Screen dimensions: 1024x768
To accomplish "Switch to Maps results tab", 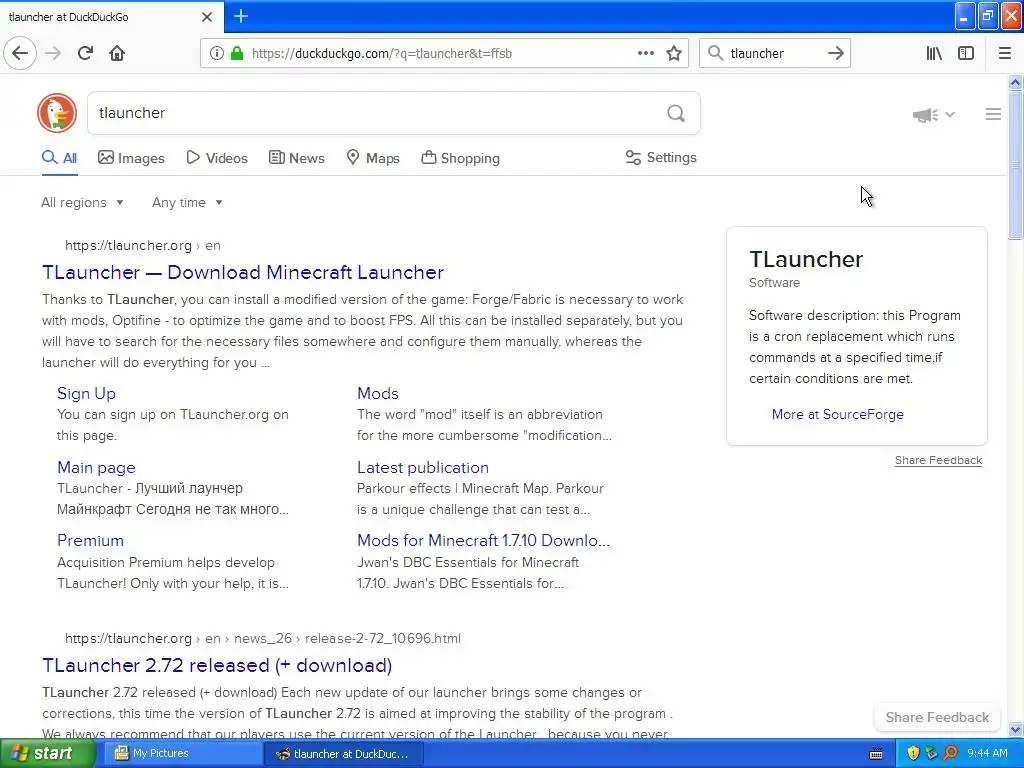I will (373, 158).
